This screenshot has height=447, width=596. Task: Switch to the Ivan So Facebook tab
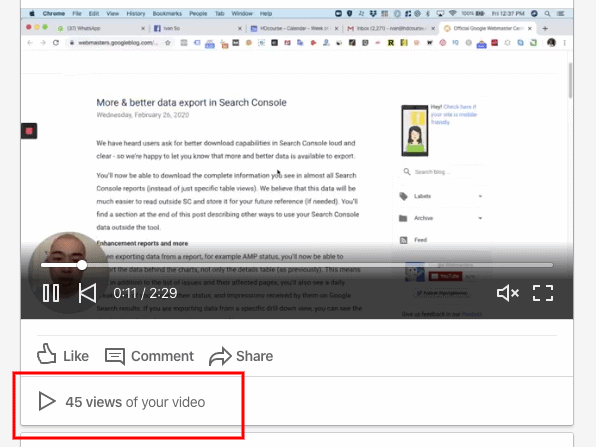(197, 29)
